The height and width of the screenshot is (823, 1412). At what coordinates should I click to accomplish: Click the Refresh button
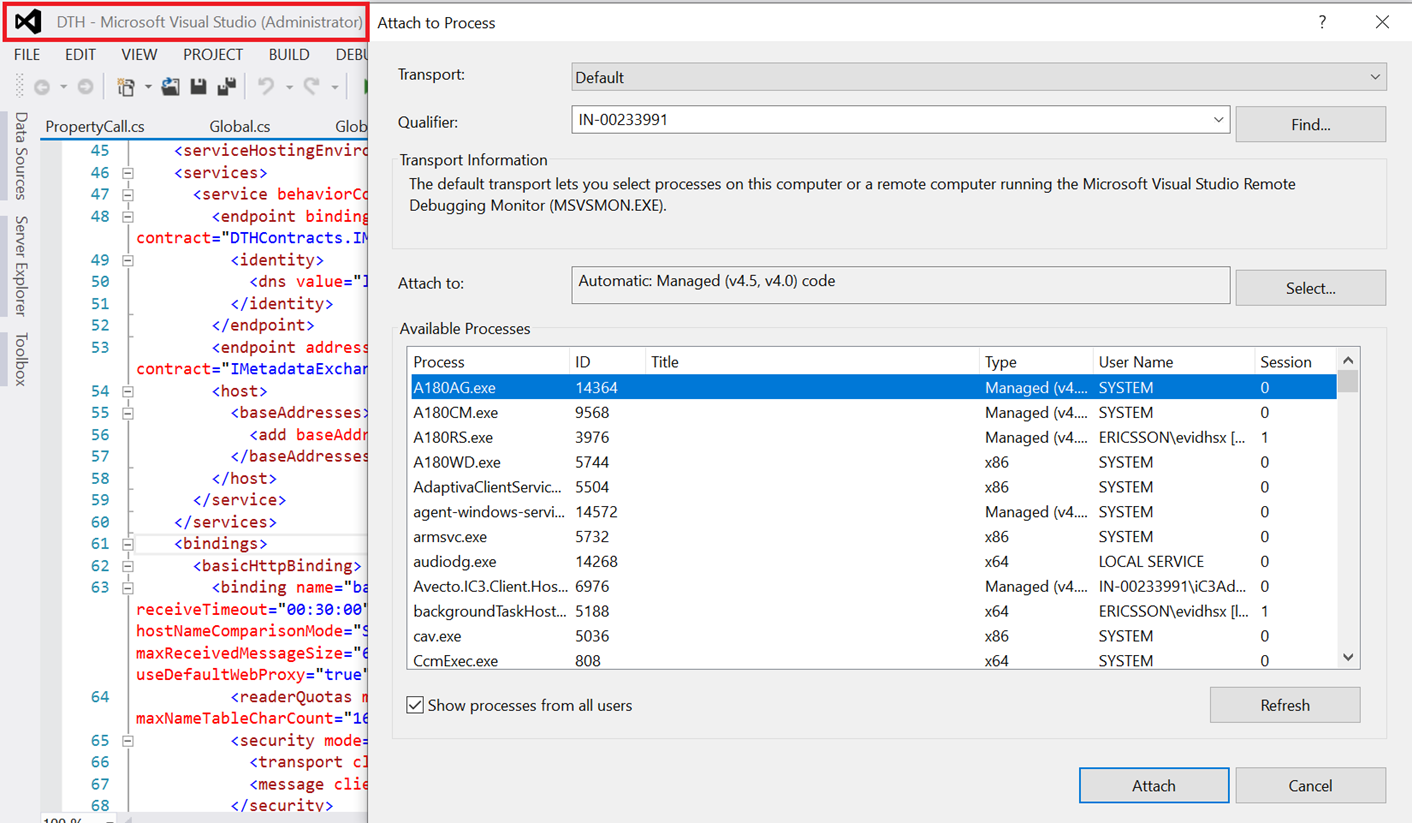pyautogui.click(x=1285, y=705)
